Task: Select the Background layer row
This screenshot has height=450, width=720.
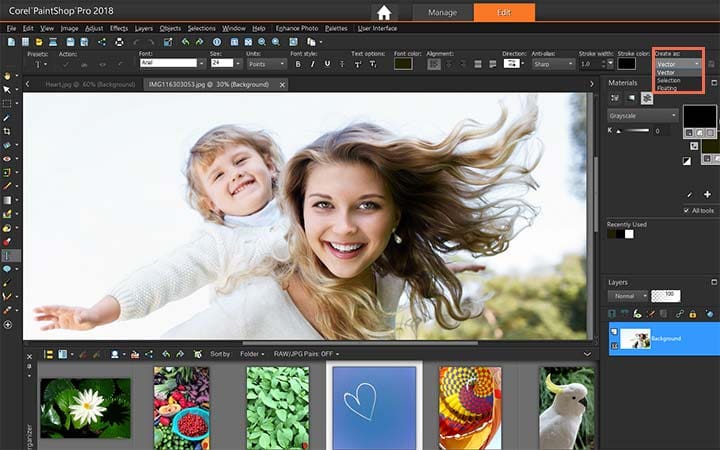Action: point(664,339)
